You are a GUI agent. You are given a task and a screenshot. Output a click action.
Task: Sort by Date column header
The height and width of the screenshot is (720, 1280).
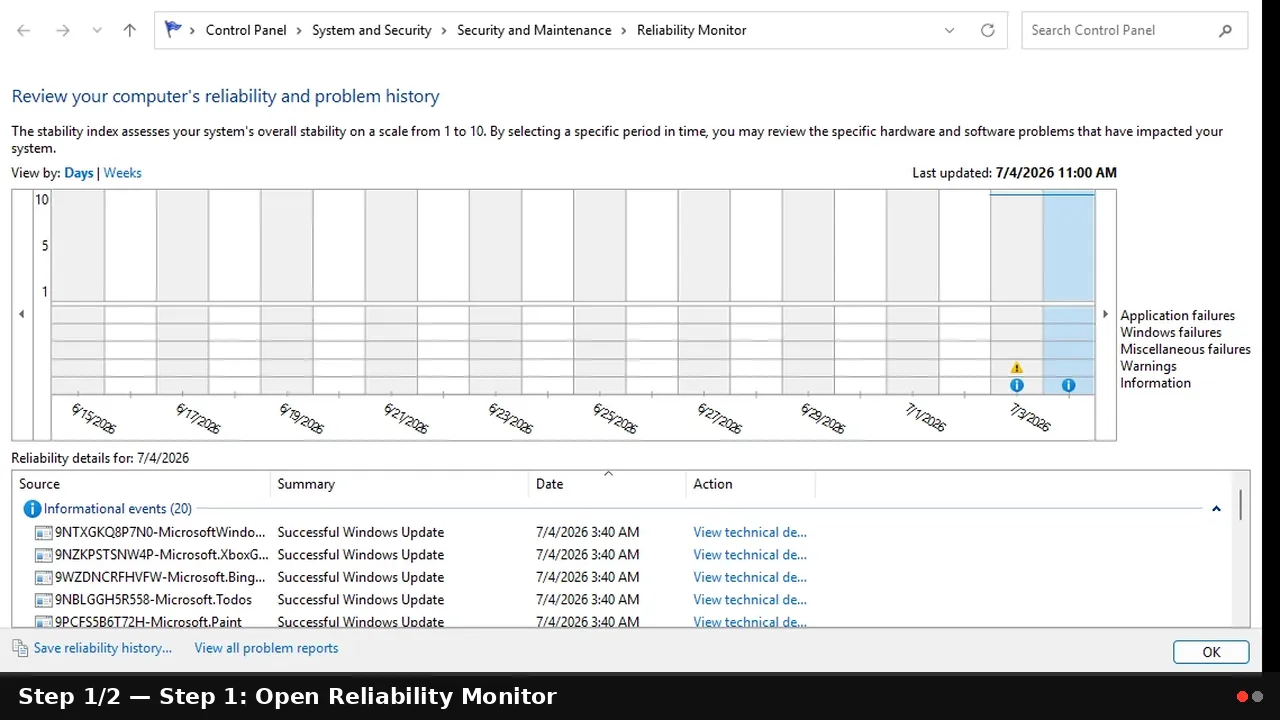(607, 484)
